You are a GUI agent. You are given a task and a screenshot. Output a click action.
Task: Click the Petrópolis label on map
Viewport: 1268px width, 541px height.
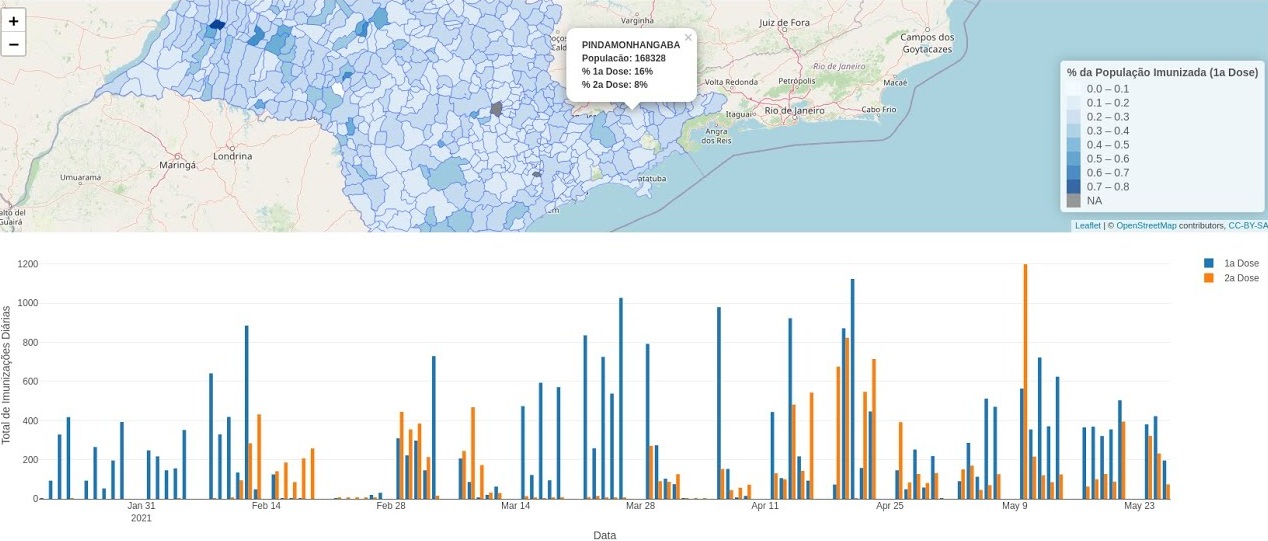pyautogui.click(x=797, y=80)
